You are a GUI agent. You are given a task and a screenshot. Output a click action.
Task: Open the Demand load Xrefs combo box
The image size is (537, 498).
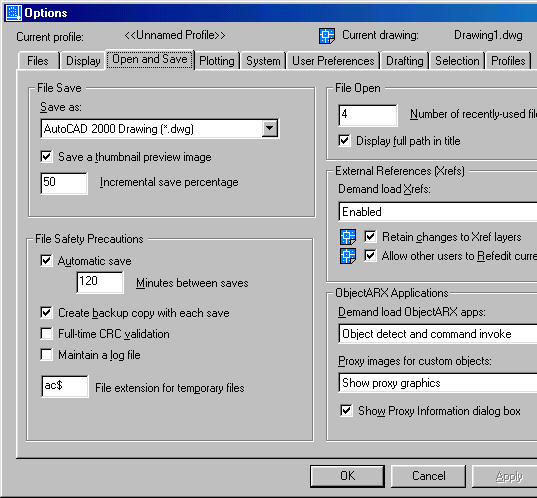[438, 212]
